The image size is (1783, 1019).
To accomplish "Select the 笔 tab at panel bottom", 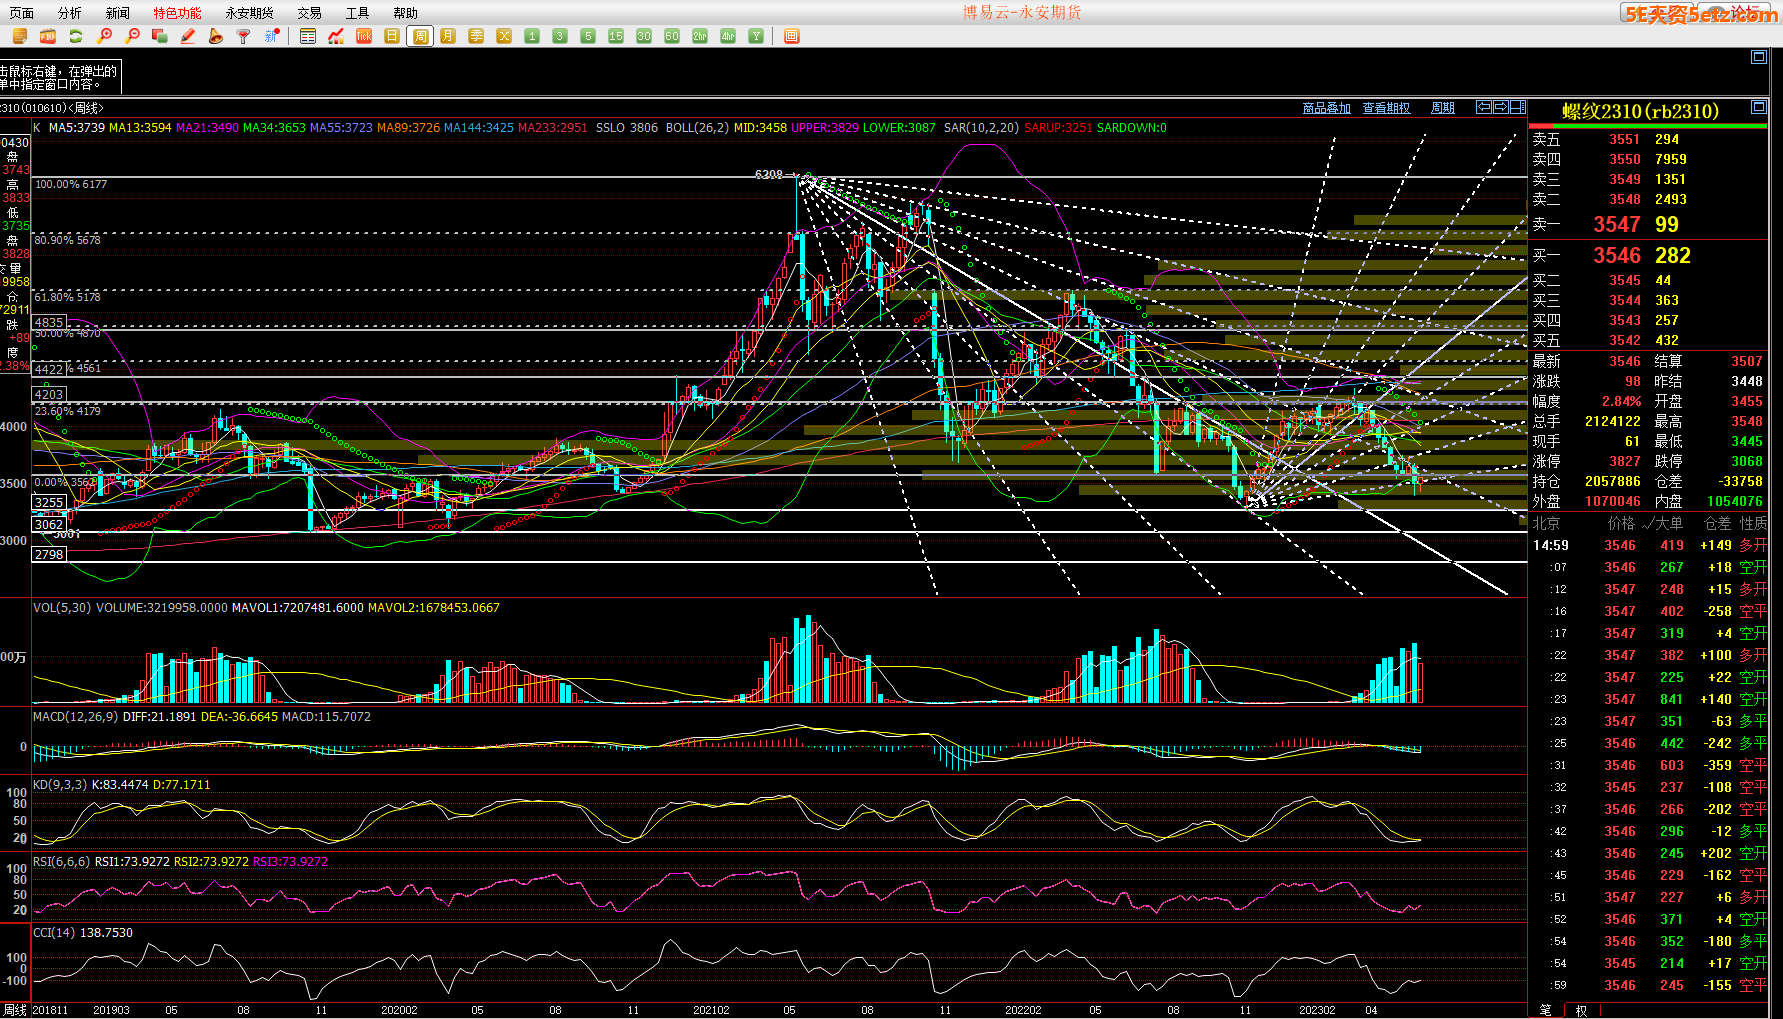I will click(1545, 1010).
